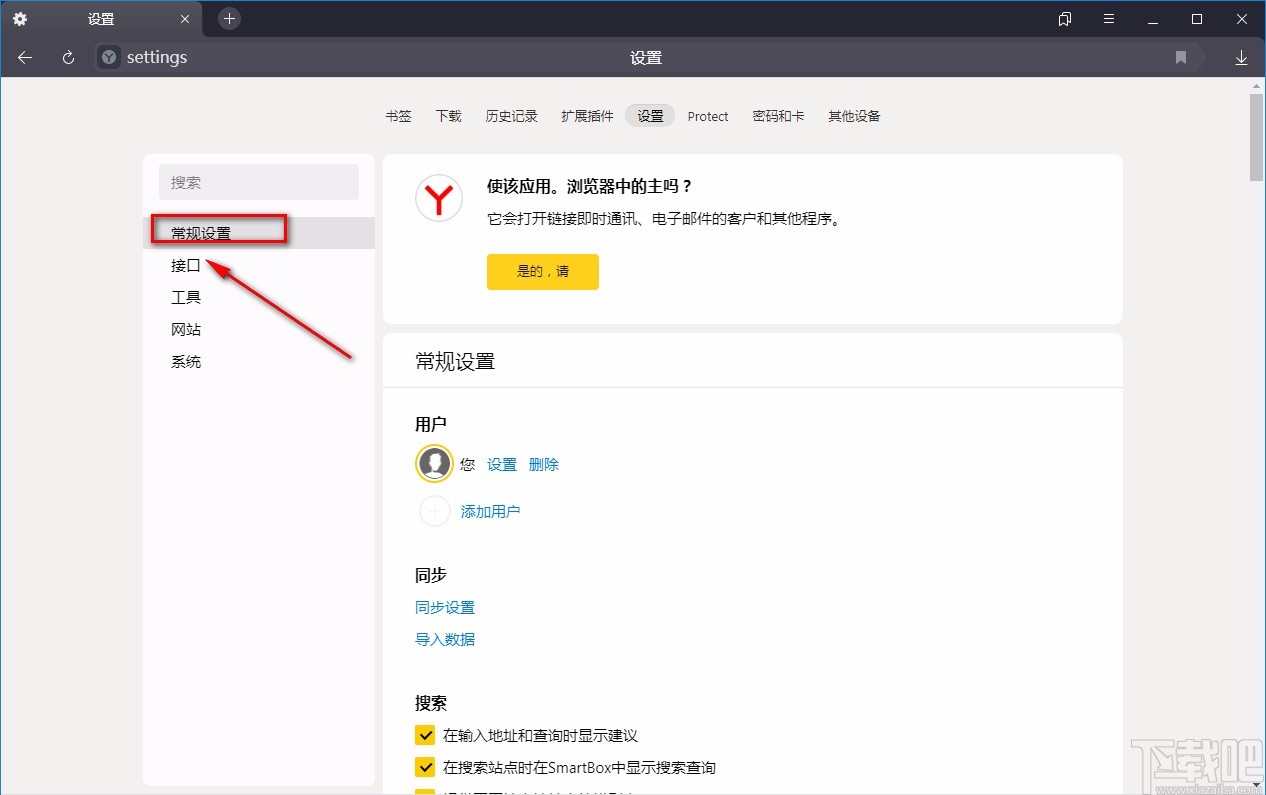Open downloads via the arrow icon
The width and height of the screenshot is (1266, 795).
(x=1241, y=57)
